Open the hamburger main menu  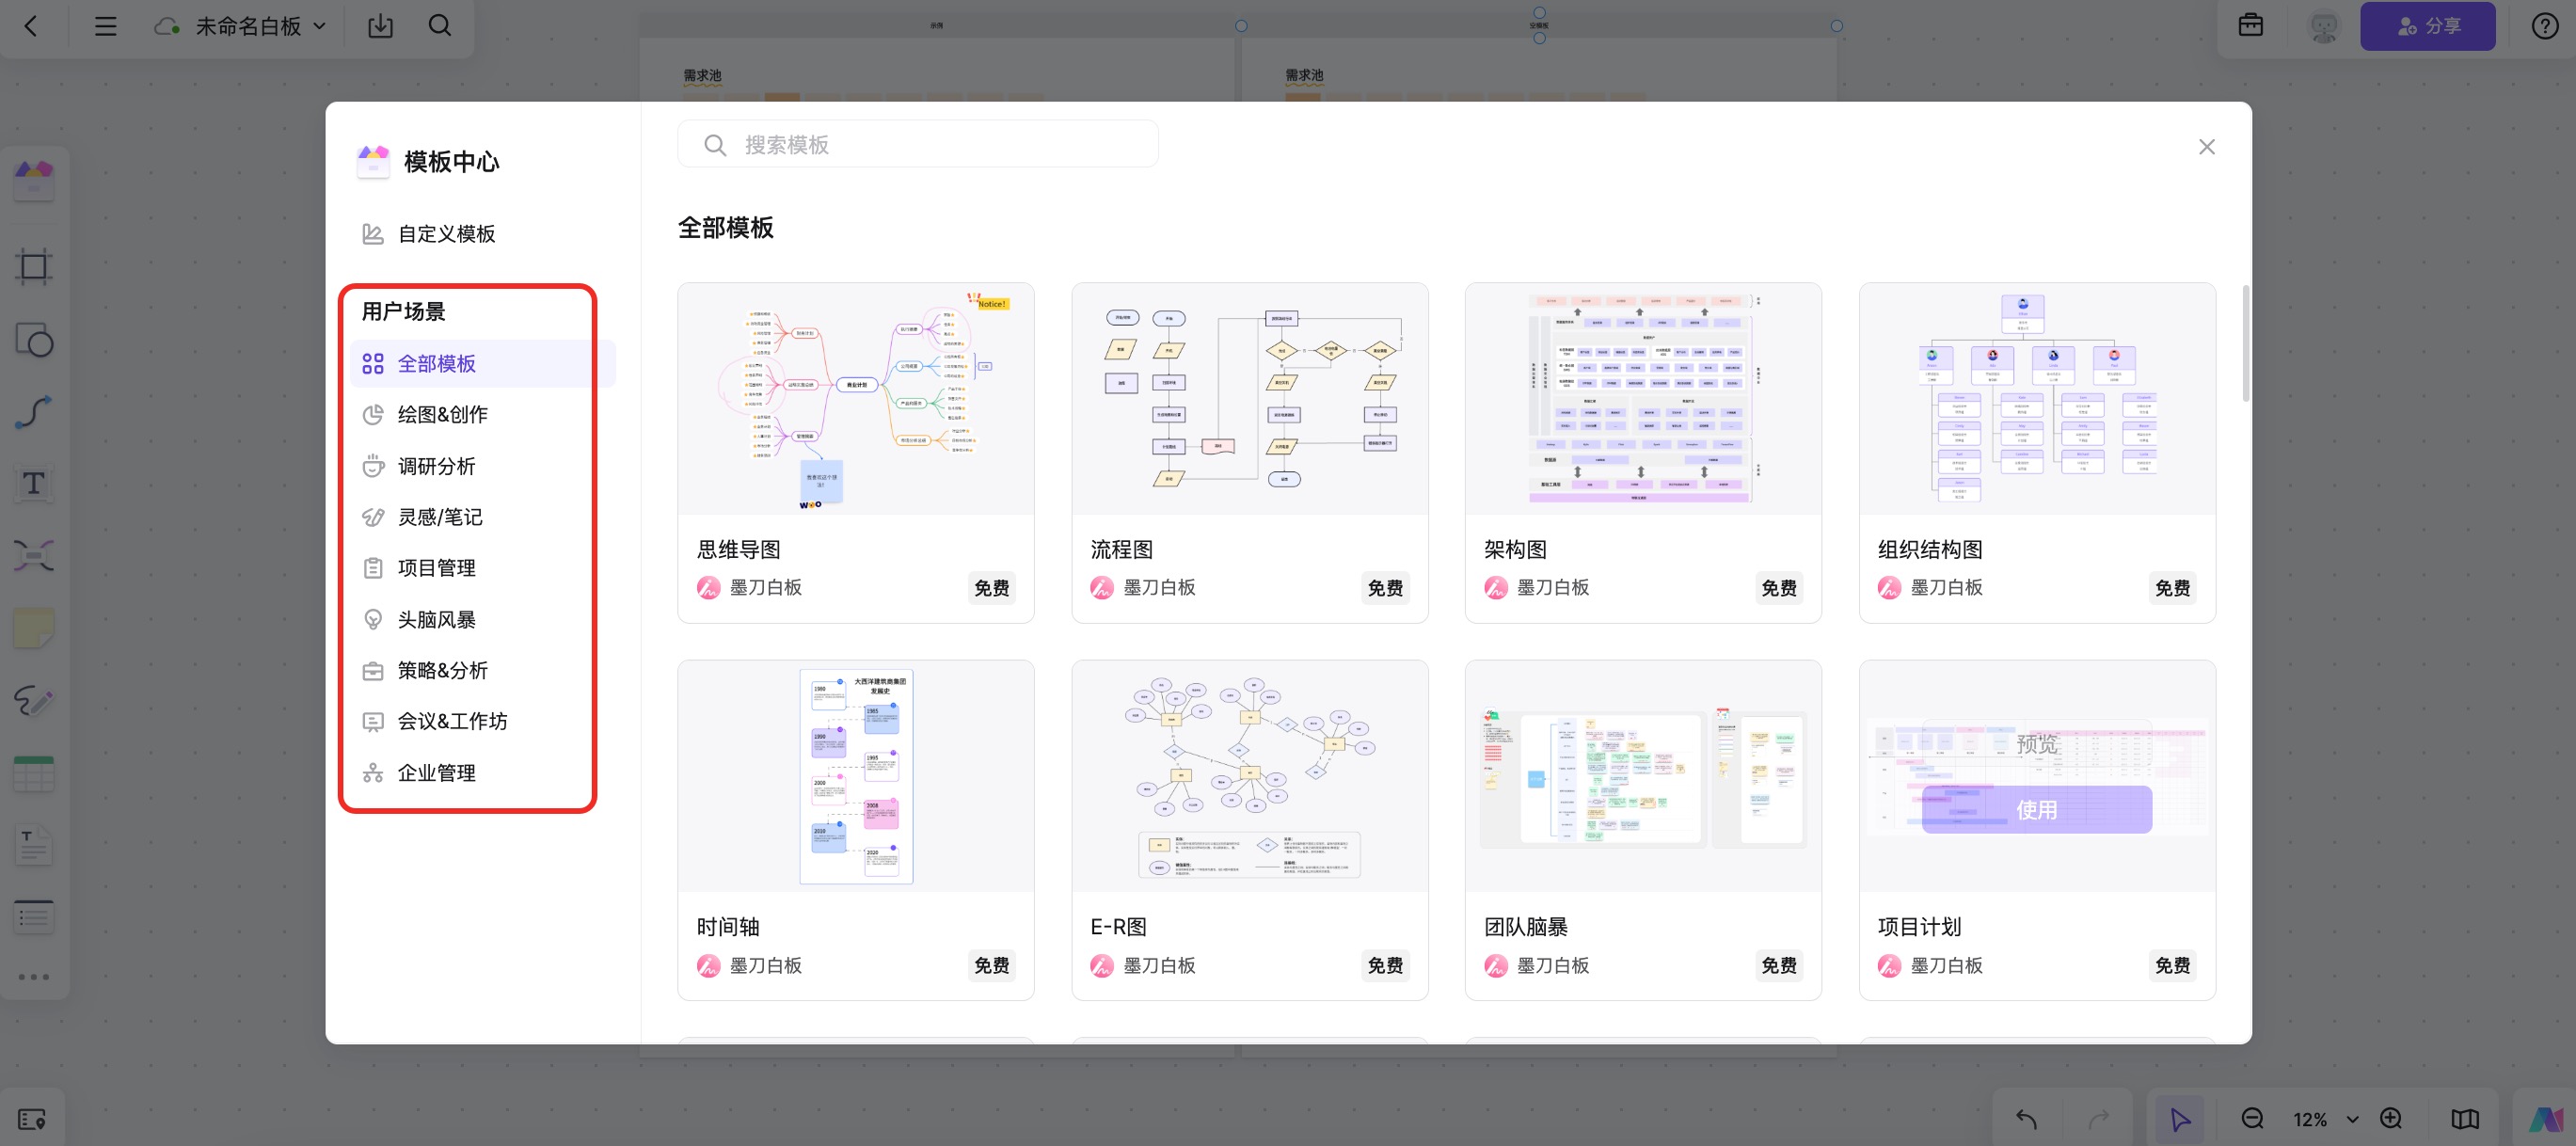pyautogui.click(x=105, y=26)
